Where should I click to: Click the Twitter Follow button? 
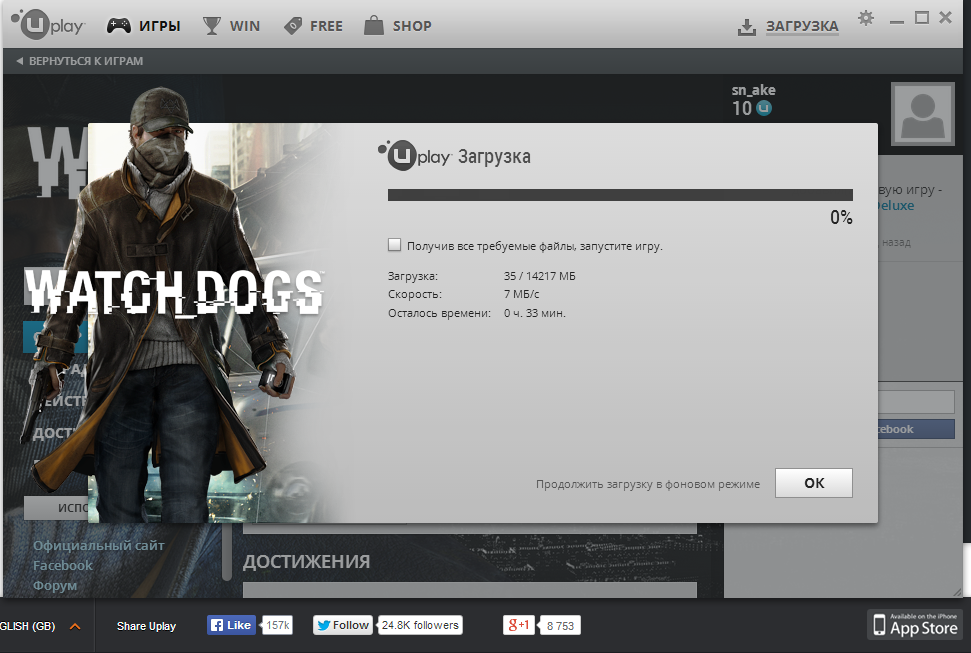[343, 625]
